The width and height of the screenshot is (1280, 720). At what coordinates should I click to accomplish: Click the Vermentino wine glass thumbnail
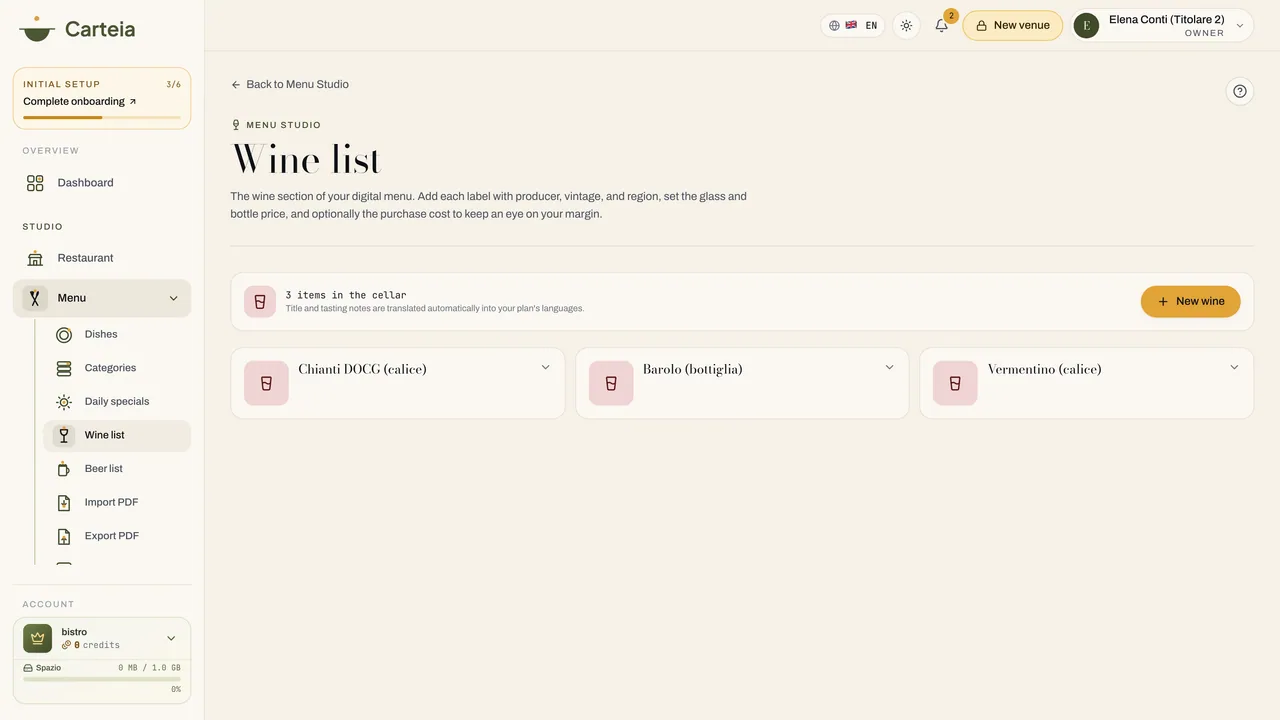pyautogui.click(x=955, y=383)
